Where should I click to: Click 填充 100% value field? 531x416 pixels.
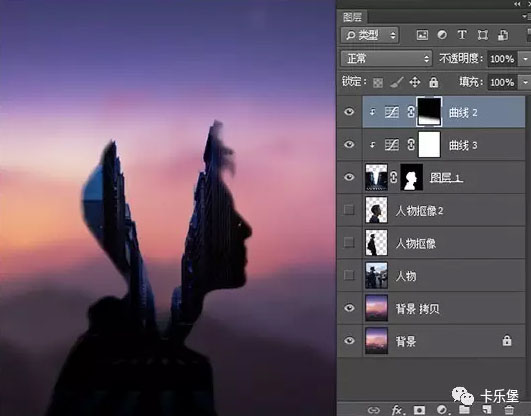(x=503, y=82)
